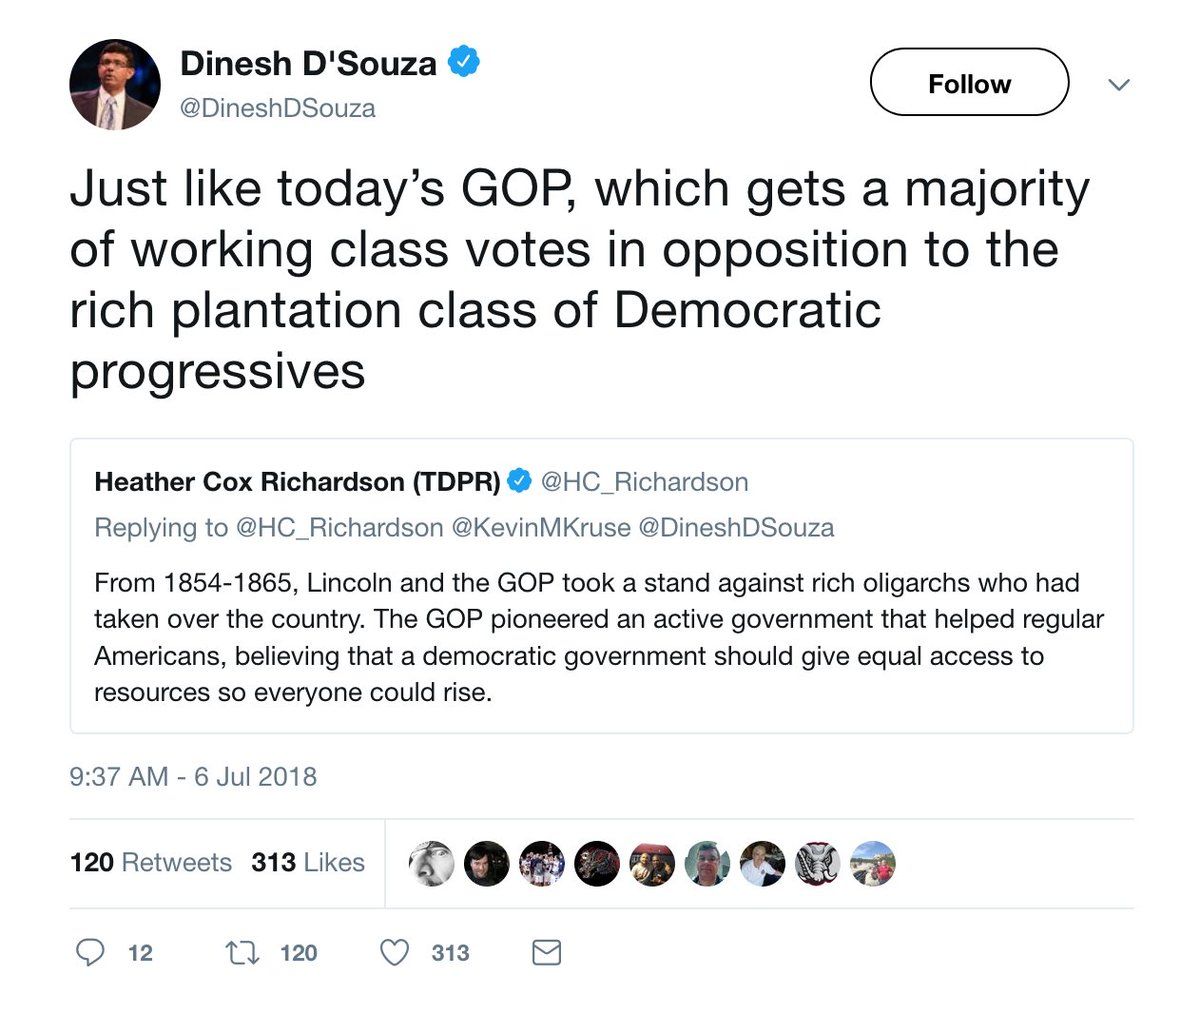
Task: Click the tweet timestamp 9:37 AM - 6 Jul 2018
Action: click(x=193, y=777)
